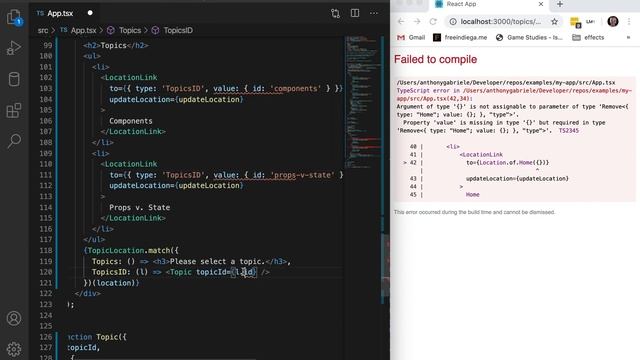Open the Chrome profile avatar
The height and width of the screenshot is (360, 640).
point(613,21)
